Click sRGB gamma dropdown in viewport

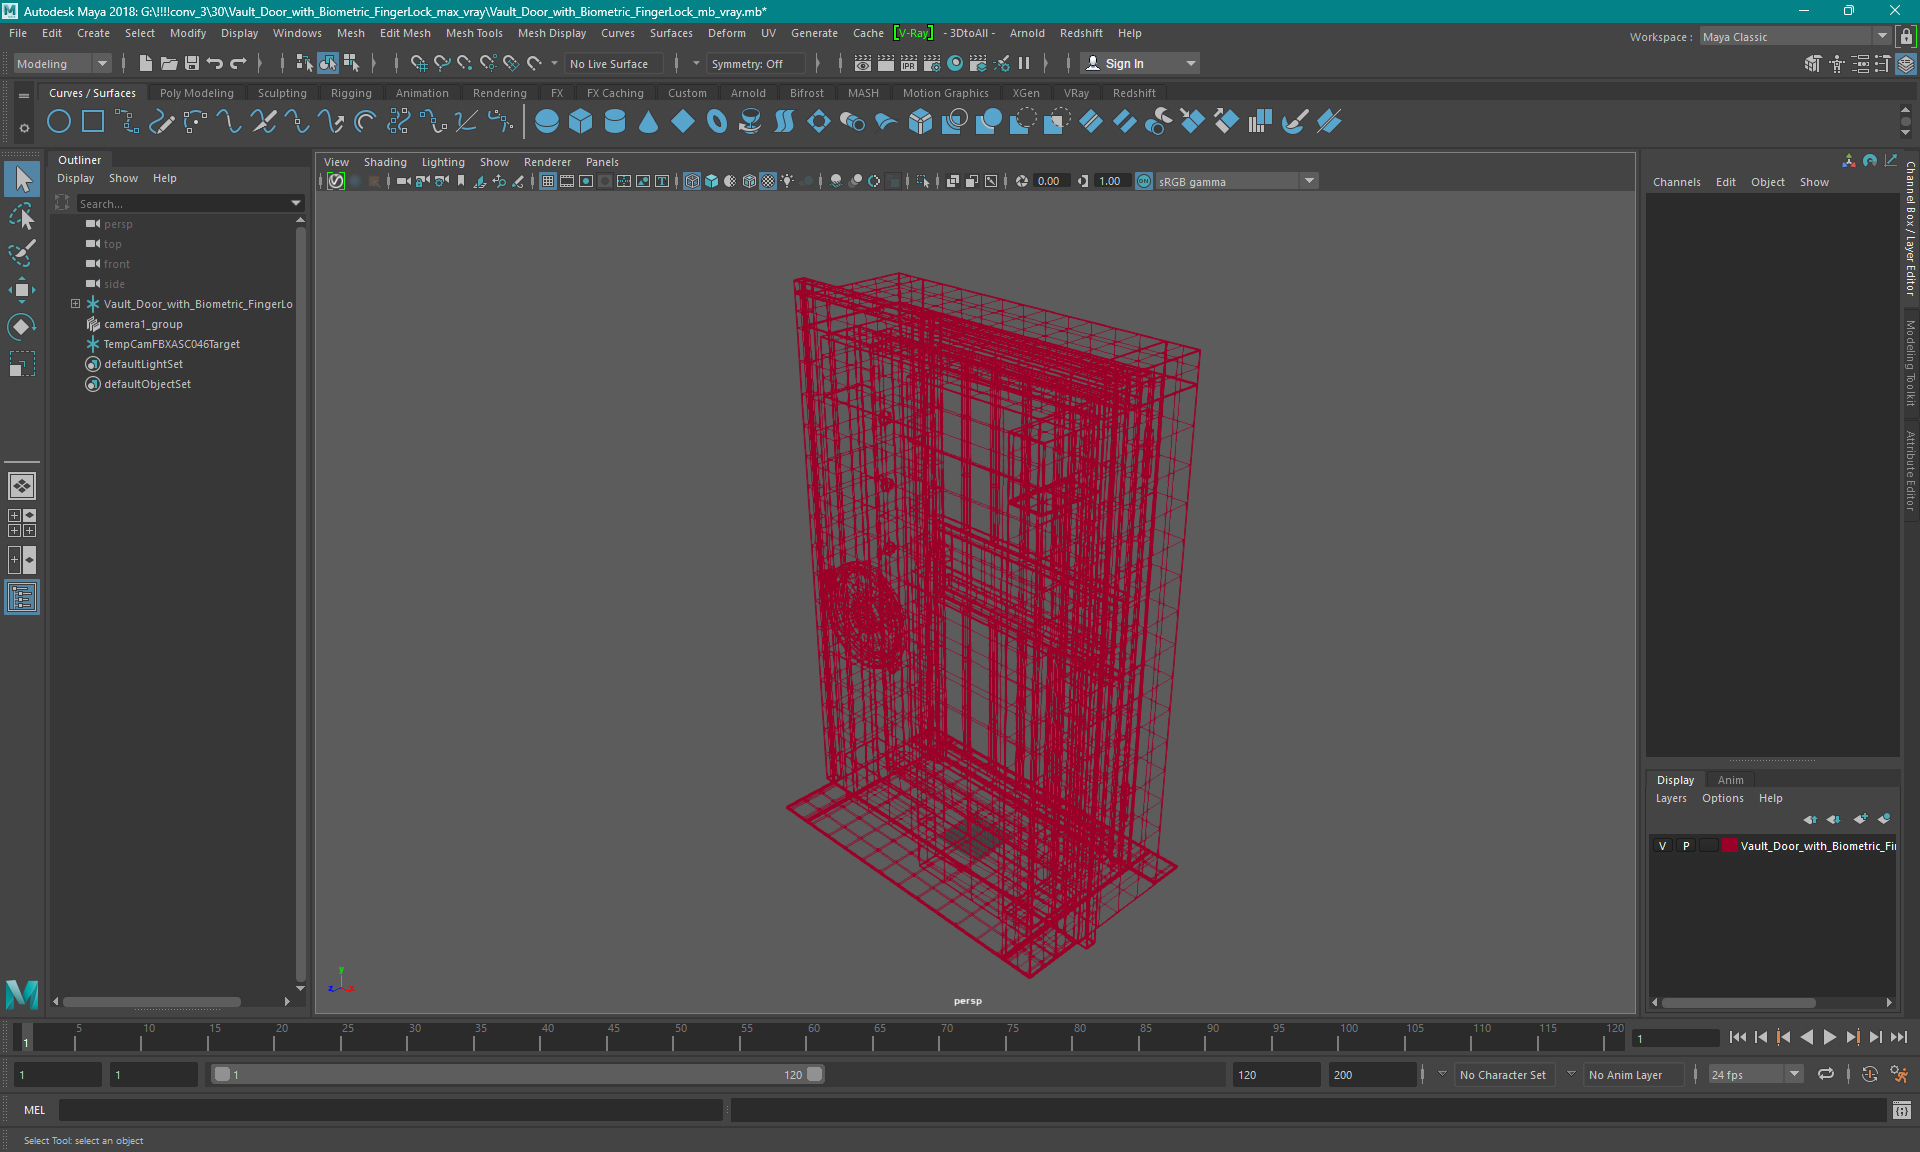point(1308,180)
